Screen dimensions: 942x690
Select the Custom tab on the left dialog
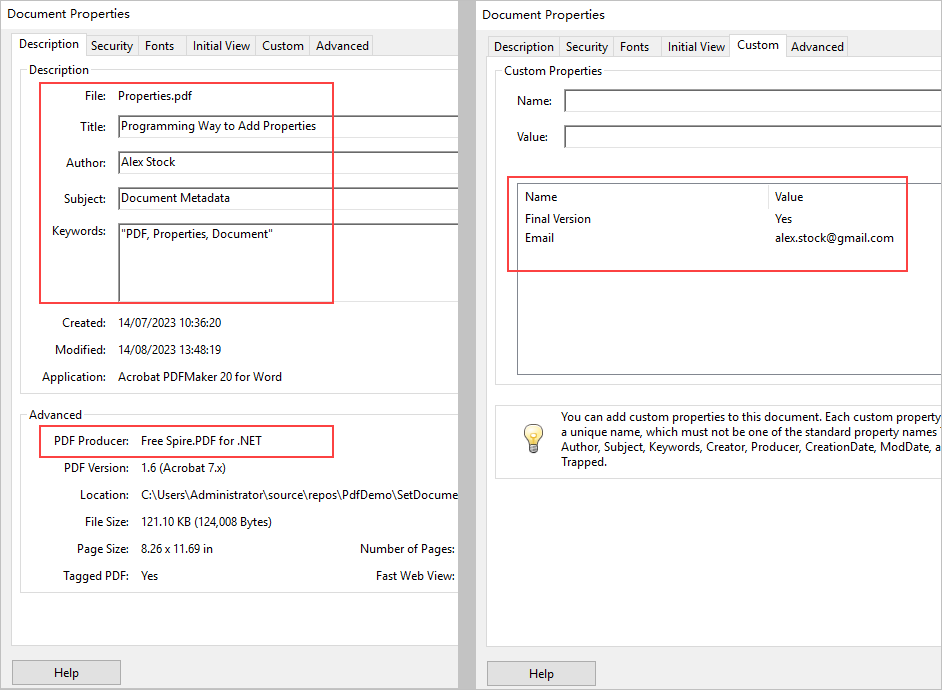[x=282, y=44]
